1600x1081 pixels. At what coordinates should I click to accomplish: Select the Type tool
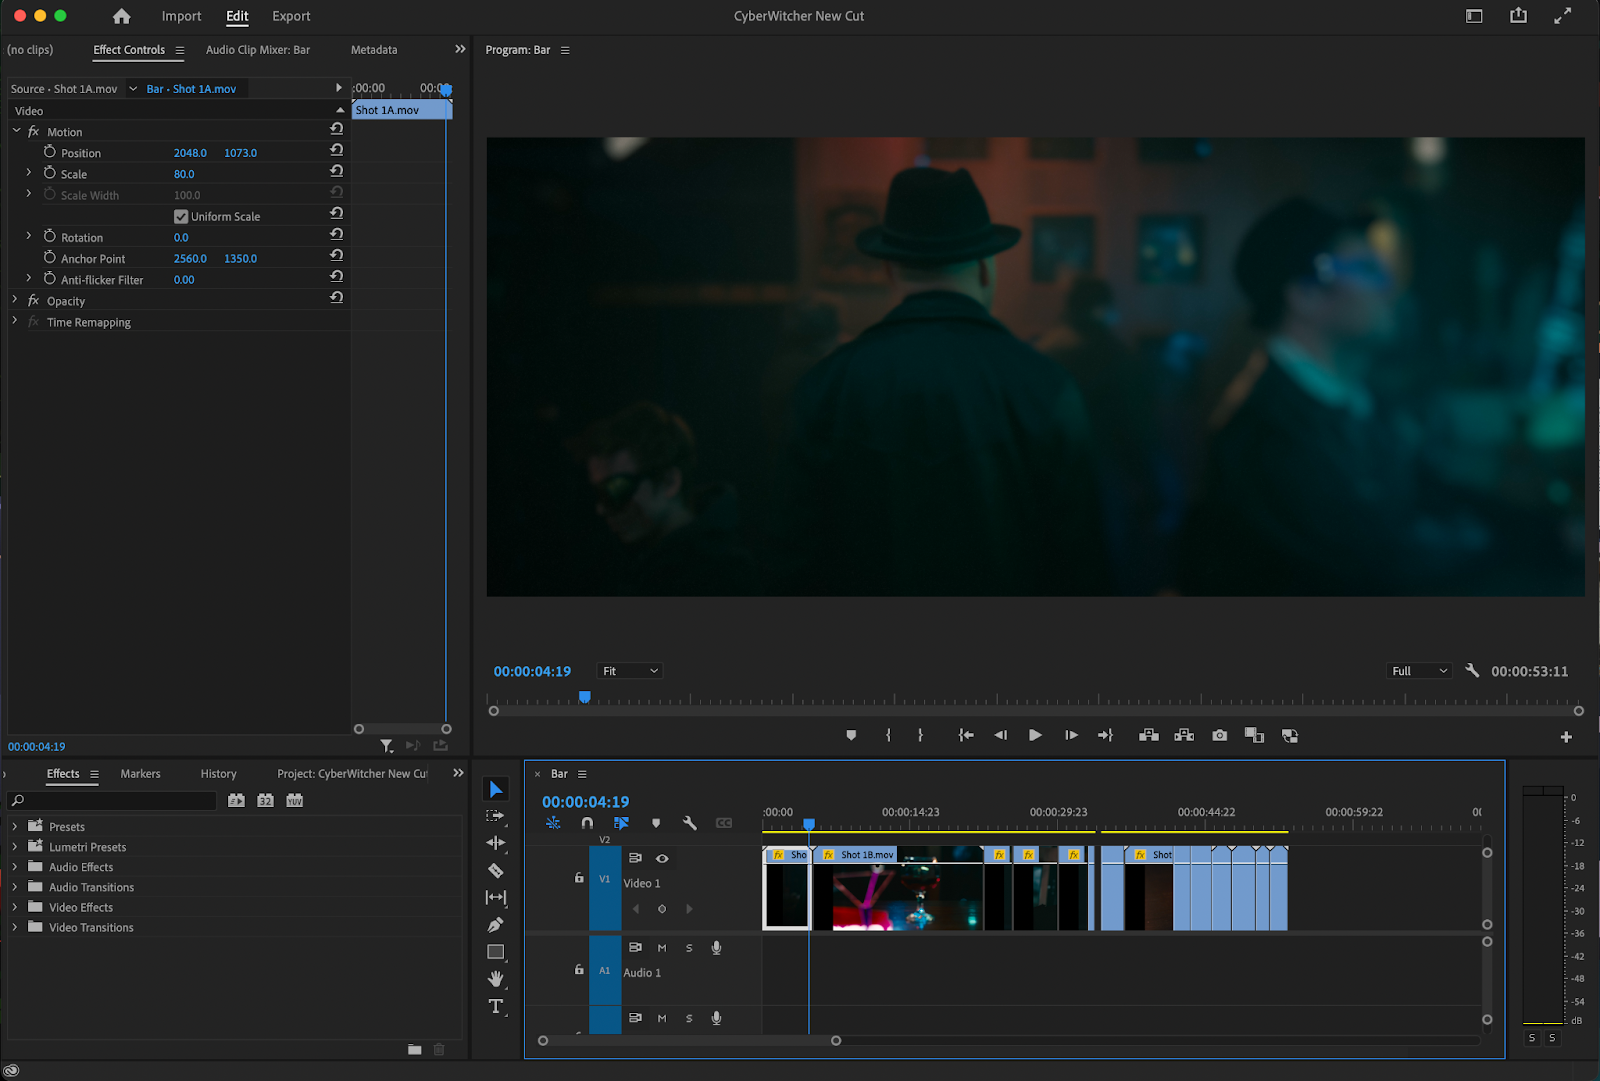[x=496, y=1007]
